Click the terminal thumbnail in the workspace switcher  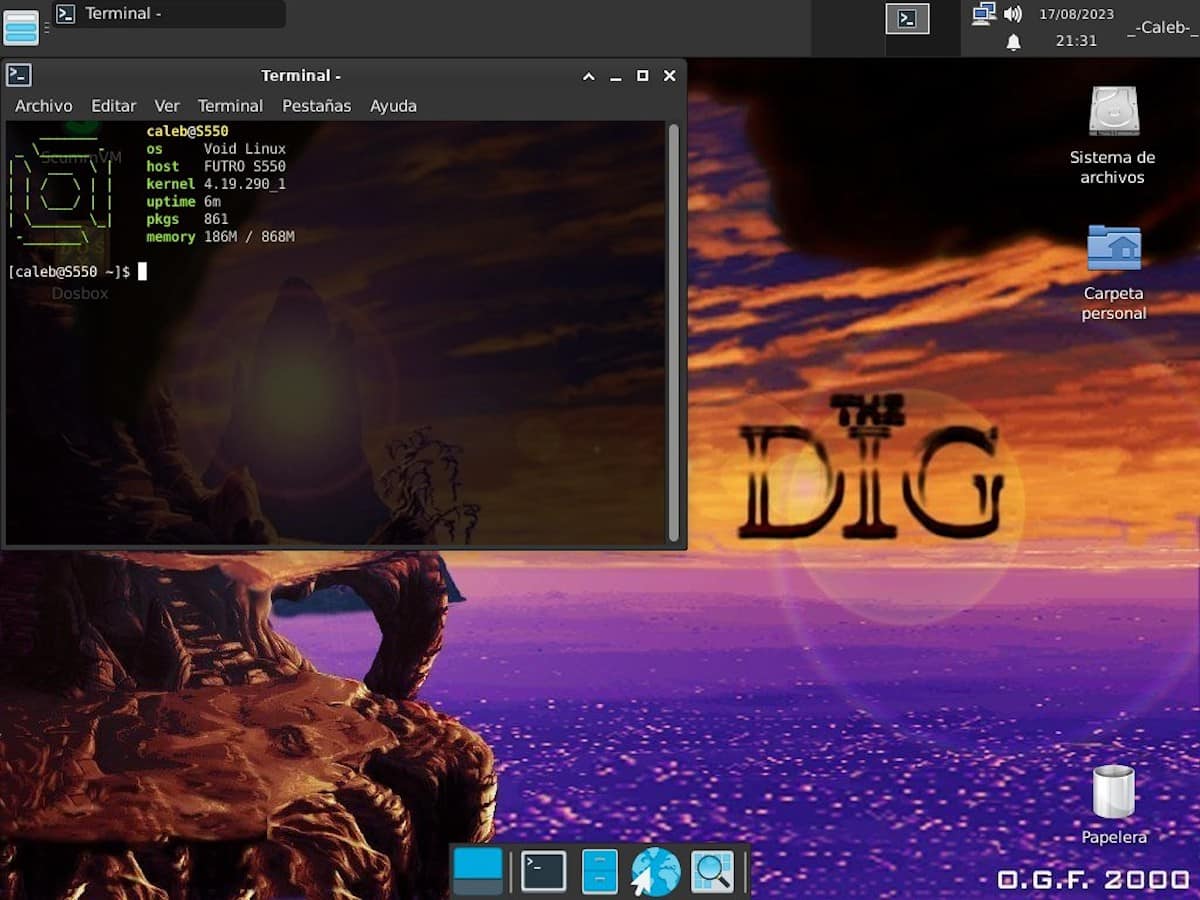pyautogui.click(x=907, y=18)
